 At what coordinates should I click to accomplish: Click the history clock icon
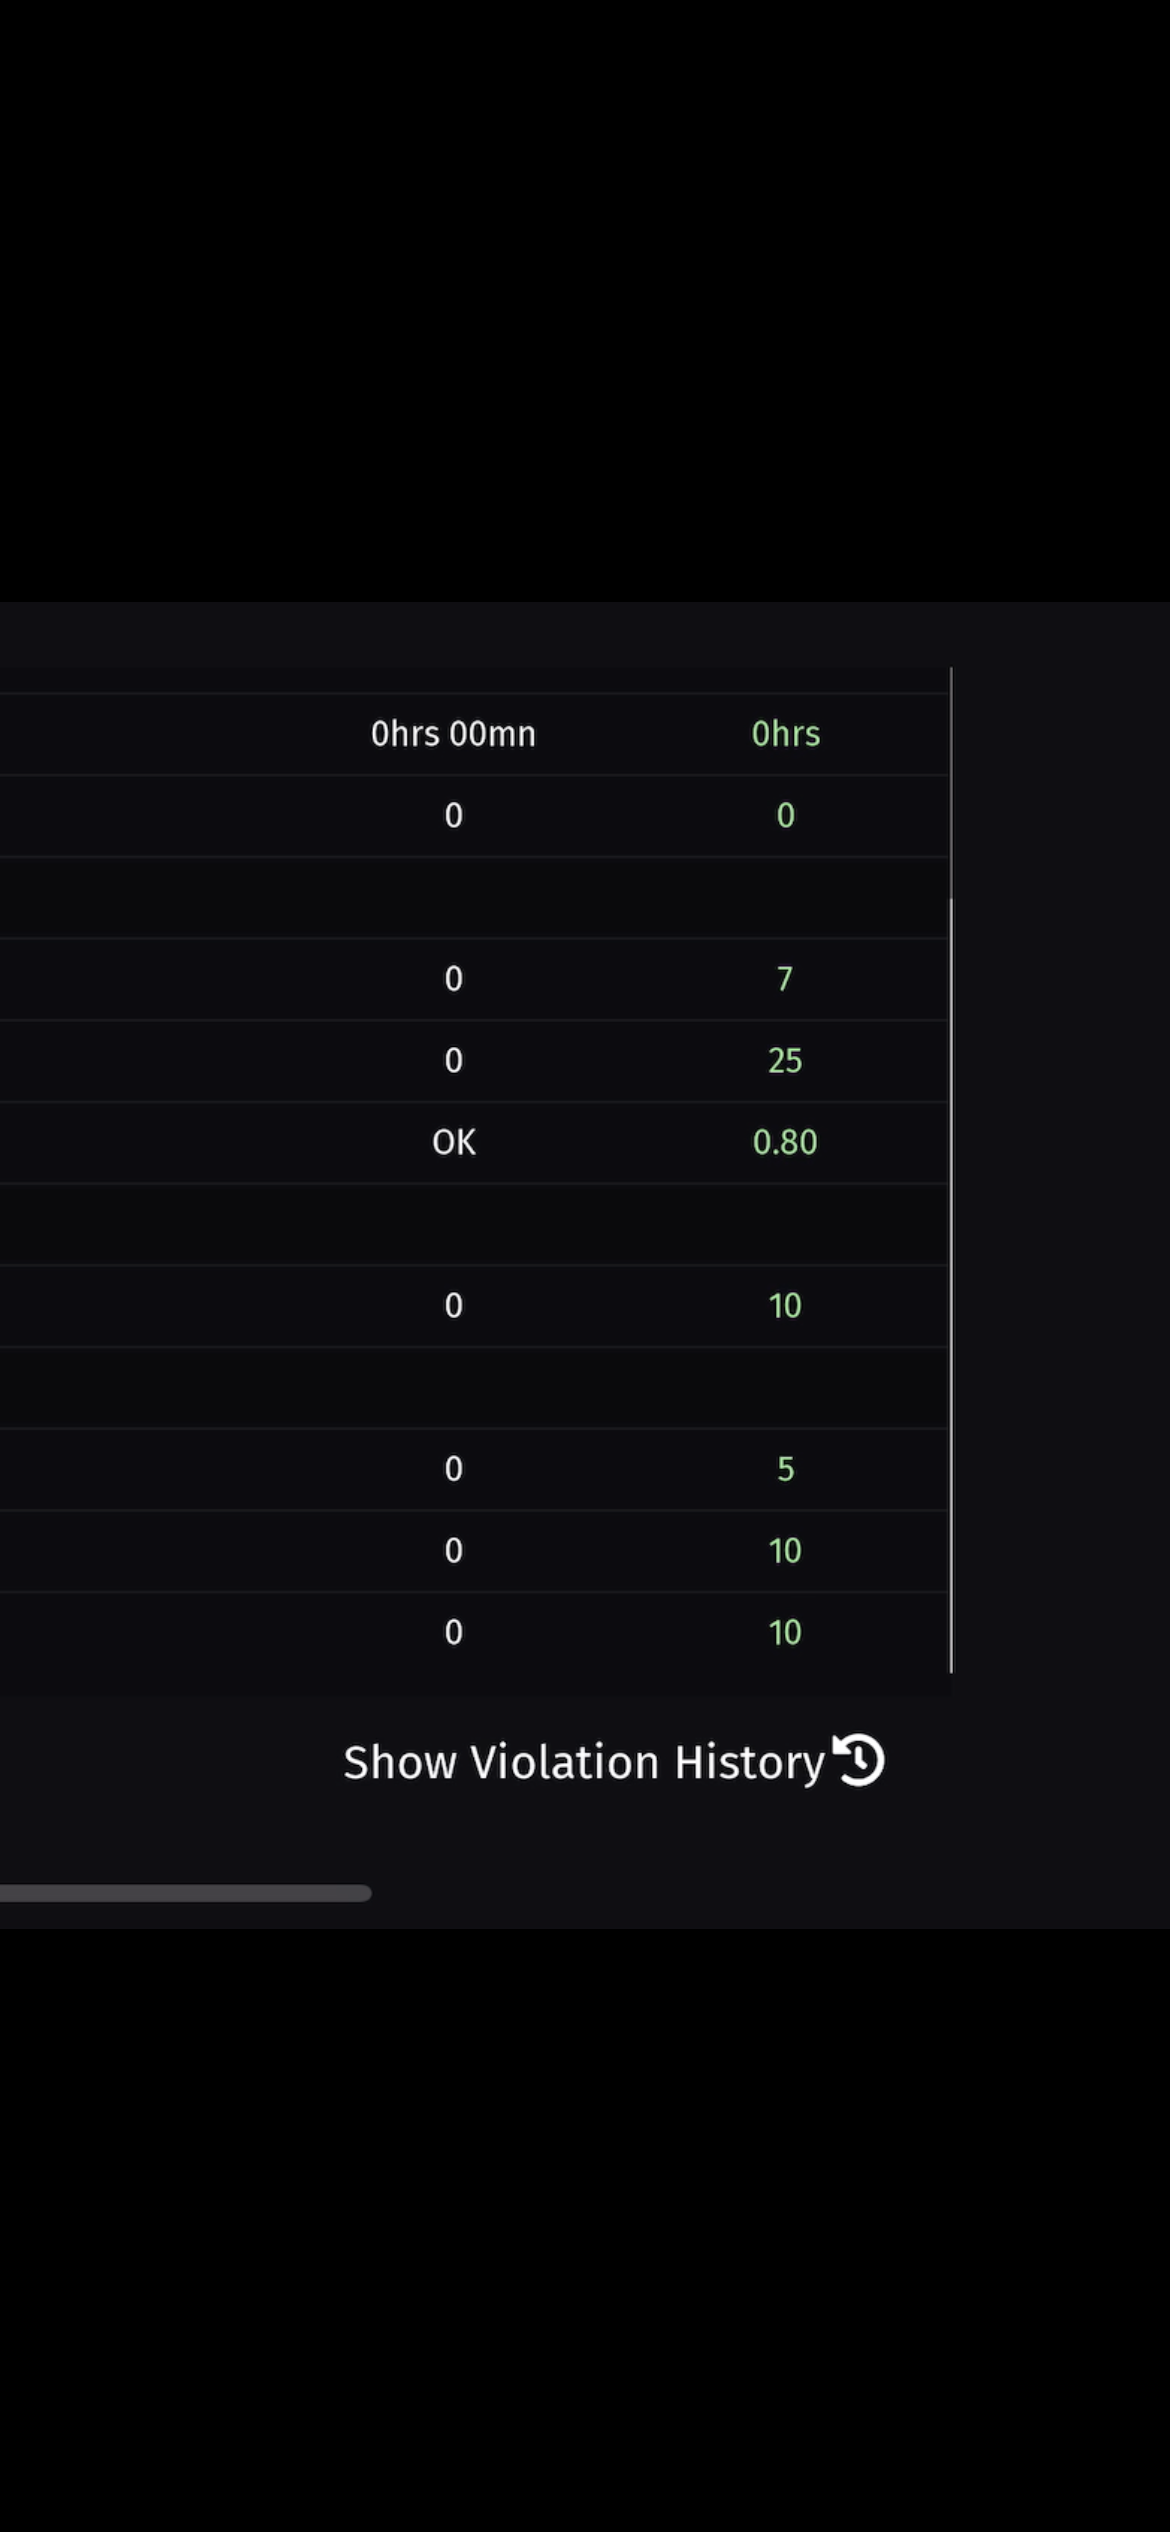click(859, 1760)
